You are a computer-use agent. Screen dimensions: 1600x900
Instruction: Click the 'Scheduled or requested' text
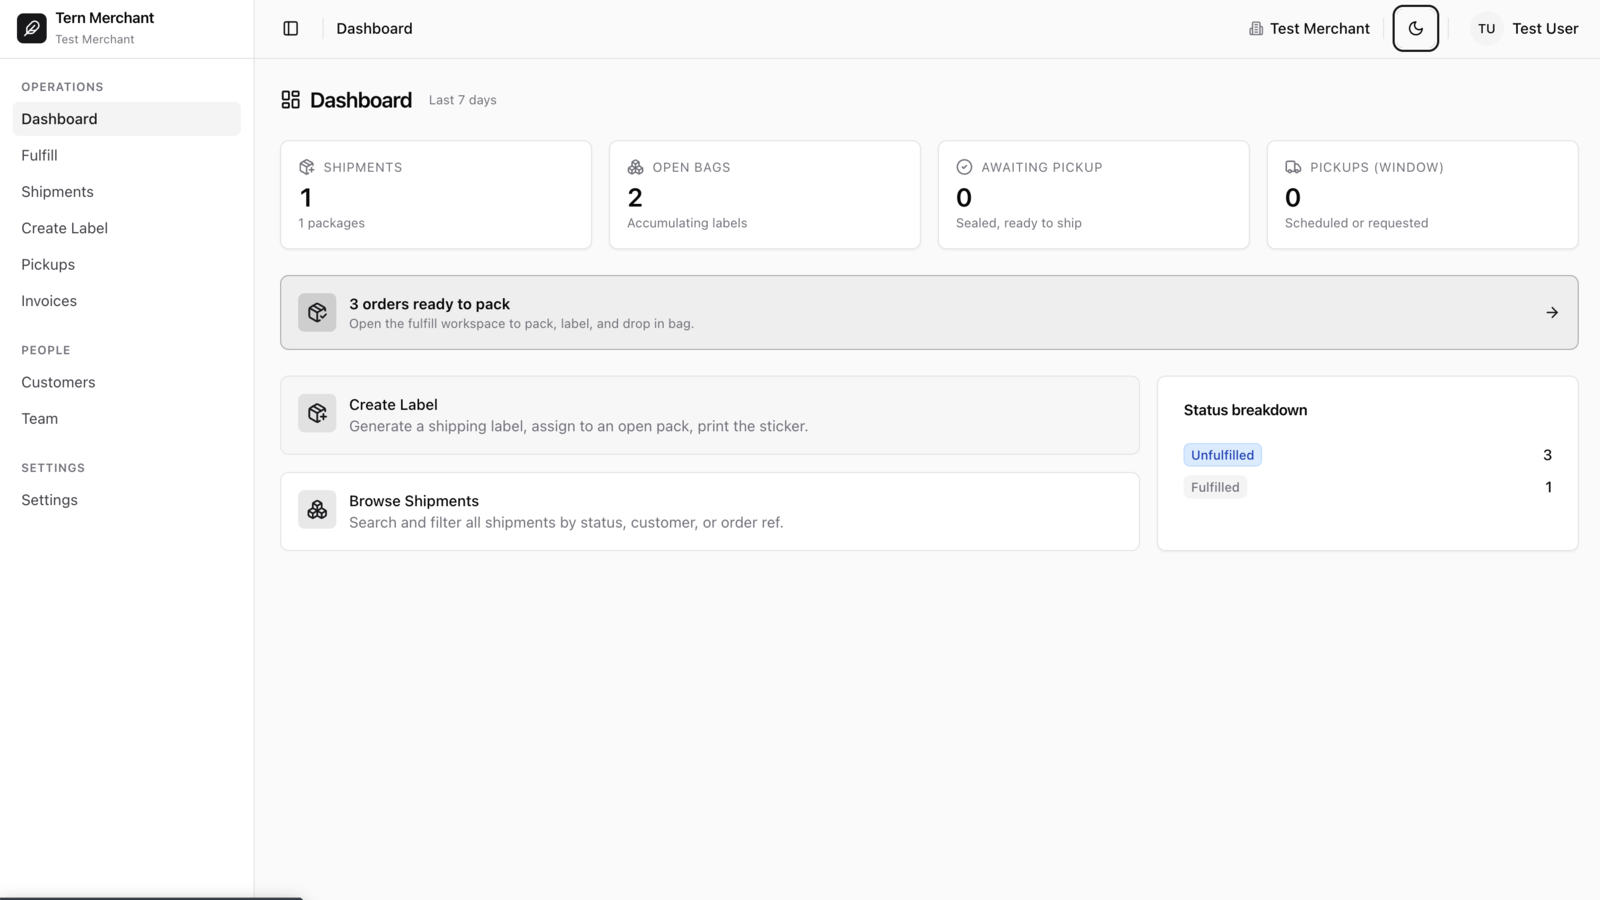pyautogui.click(x=1356, y=223)
